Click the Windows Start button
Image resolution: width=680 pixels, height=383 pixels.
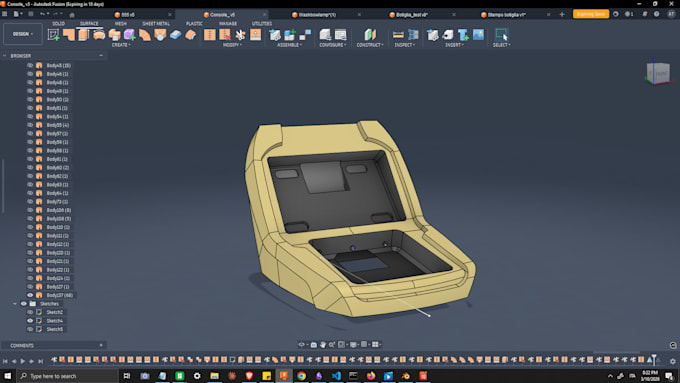pos(7,376)
